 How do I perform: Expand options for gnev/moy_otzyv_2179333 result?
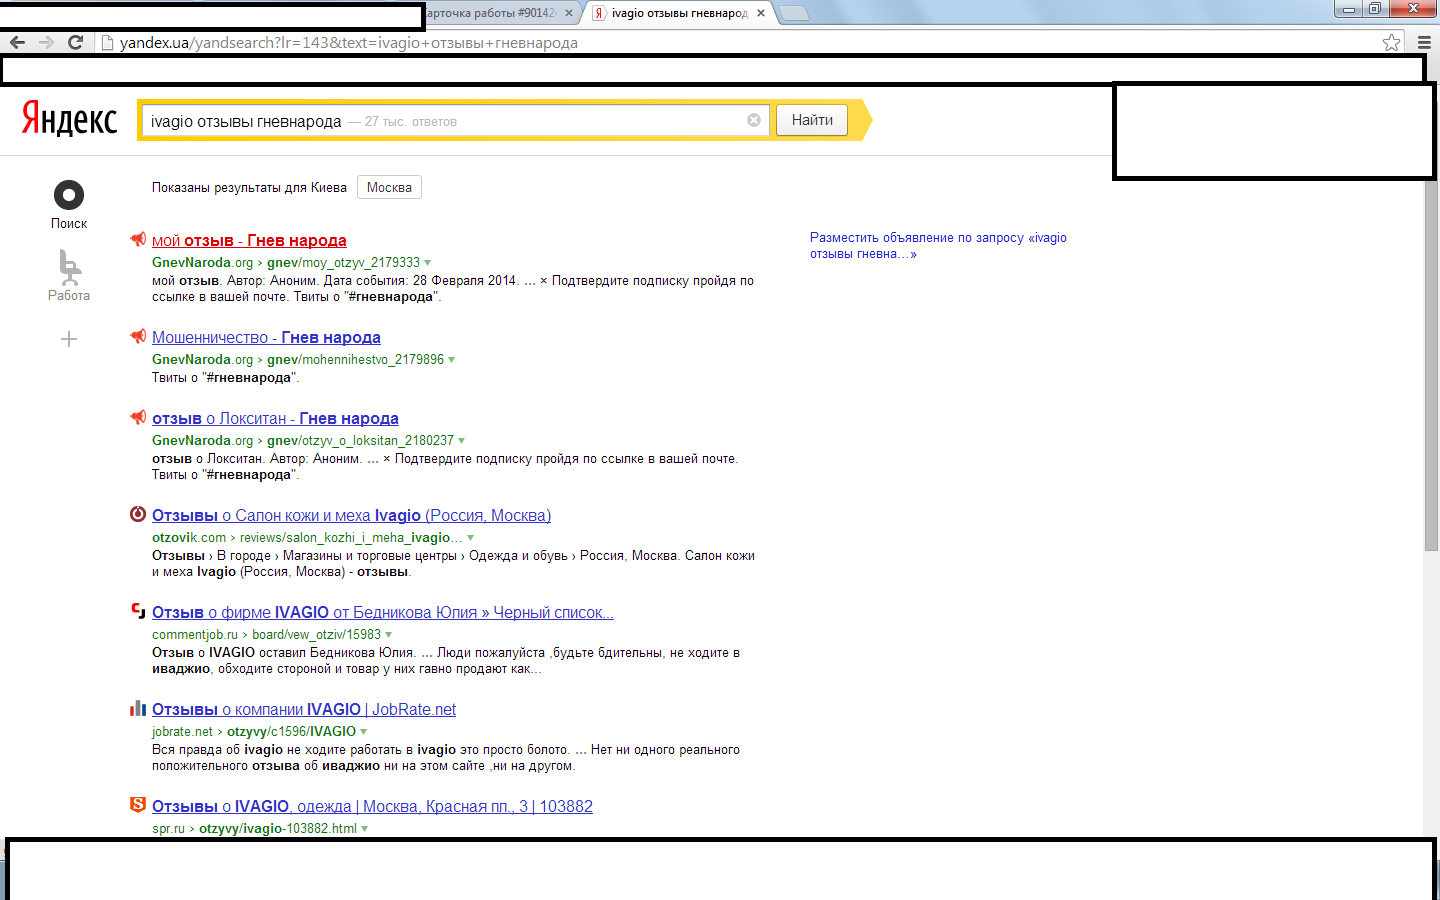pos(428,263)
